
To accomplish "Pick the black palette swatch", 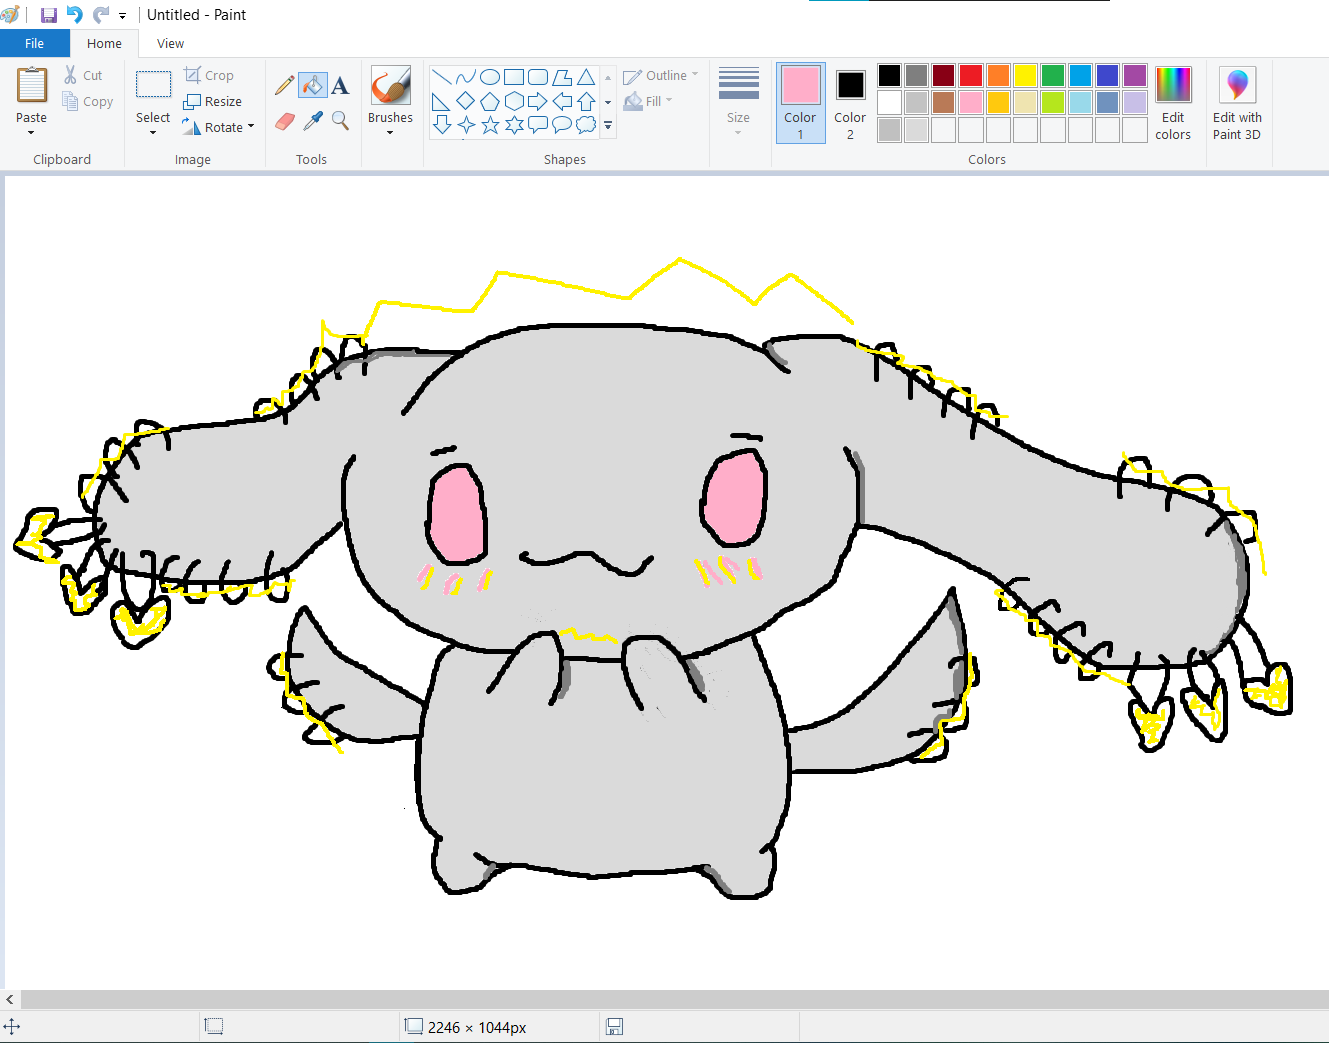I will [x=889, y=75].
